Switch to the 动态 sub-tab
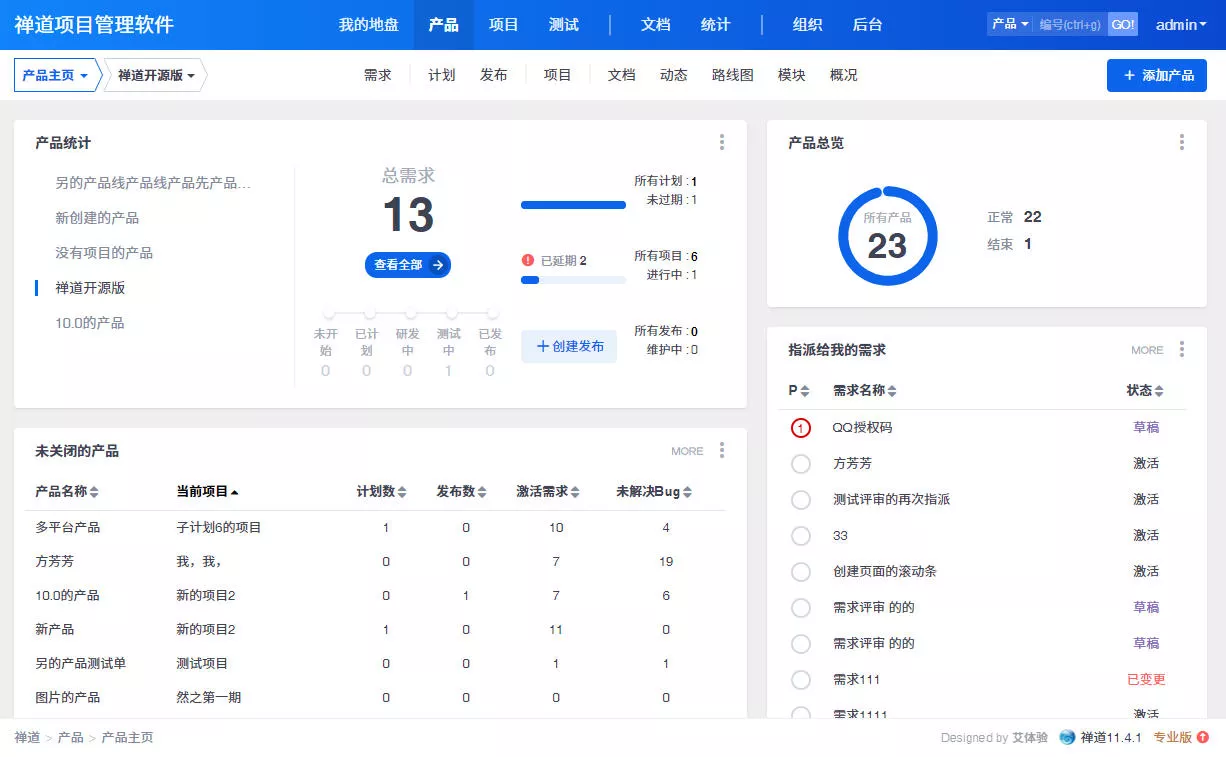This screenshot has width=1226, height=757. pyautogui.click(x=674, y=75)
